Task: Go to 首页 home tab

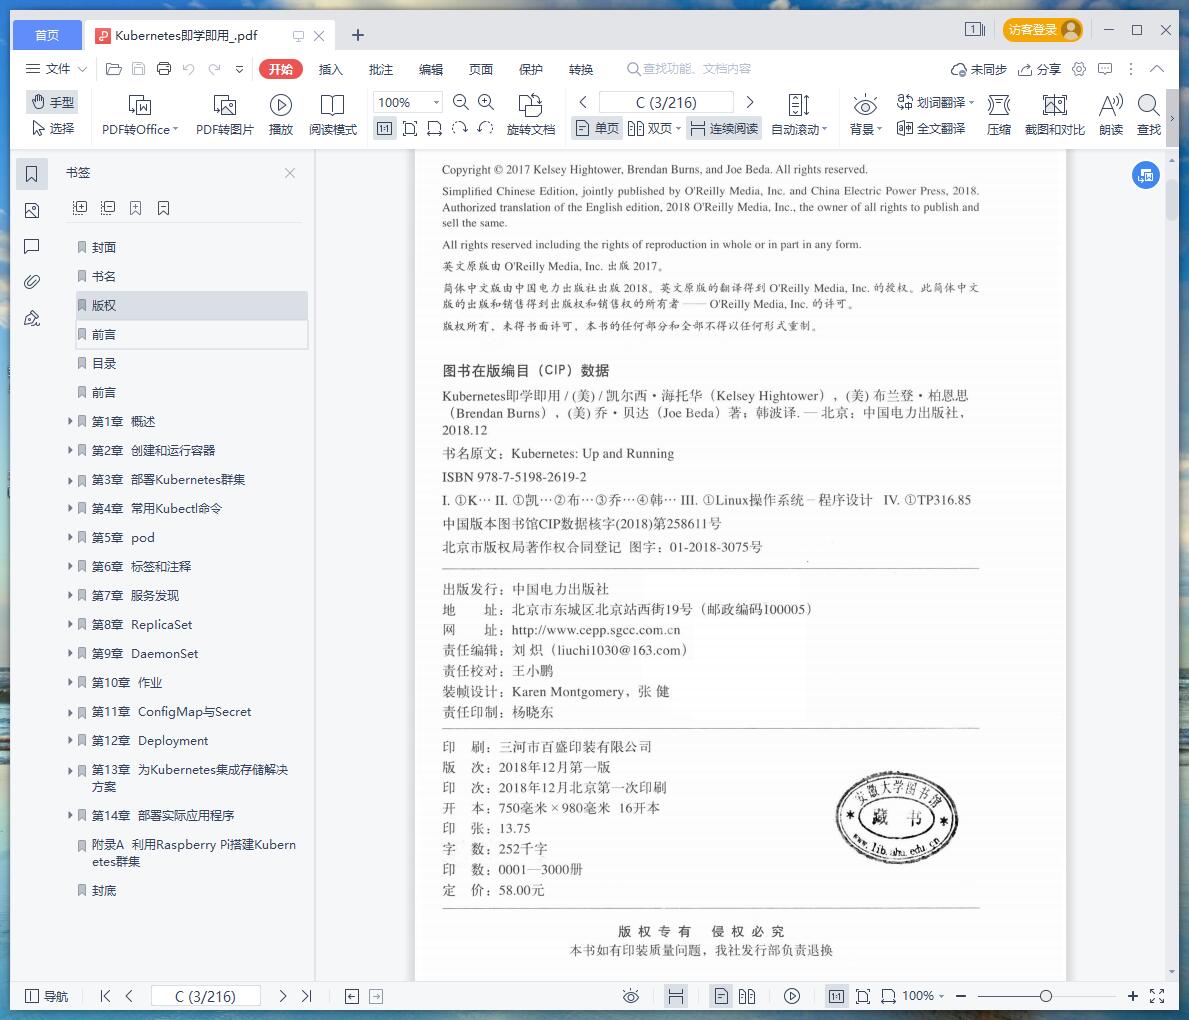Action: click(47, 35)
